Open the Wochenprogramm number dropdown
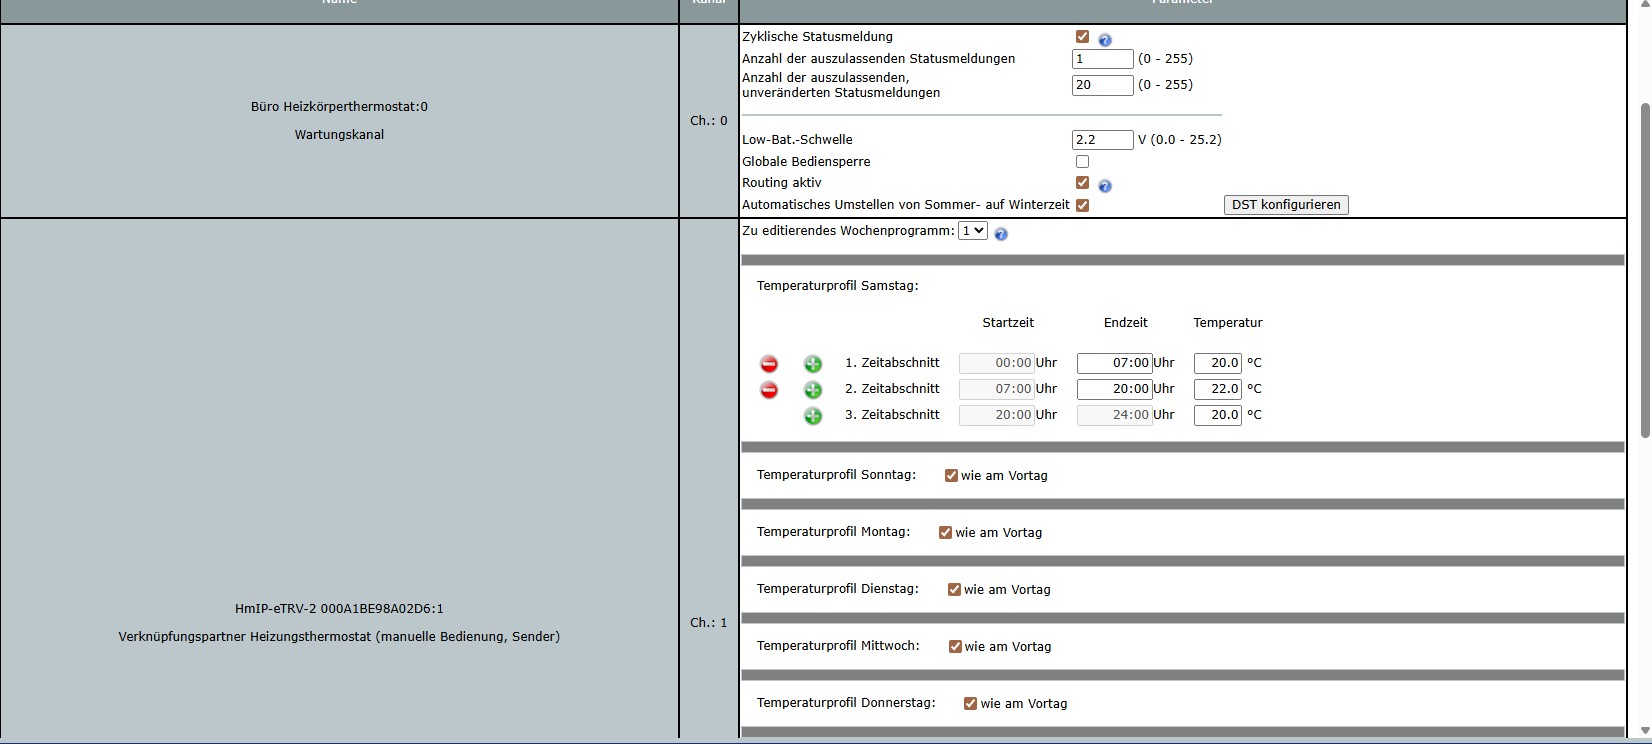 tap(972, 231)
